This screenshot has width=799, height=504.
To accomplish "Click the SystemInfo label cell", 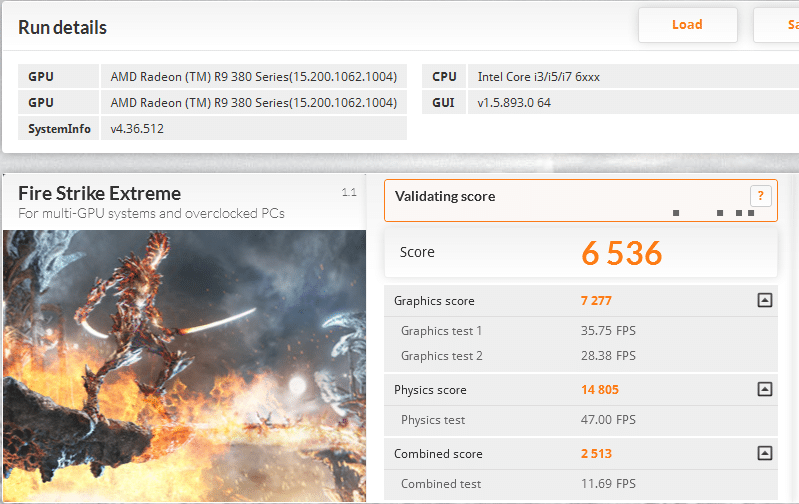I will coord(59,128).
